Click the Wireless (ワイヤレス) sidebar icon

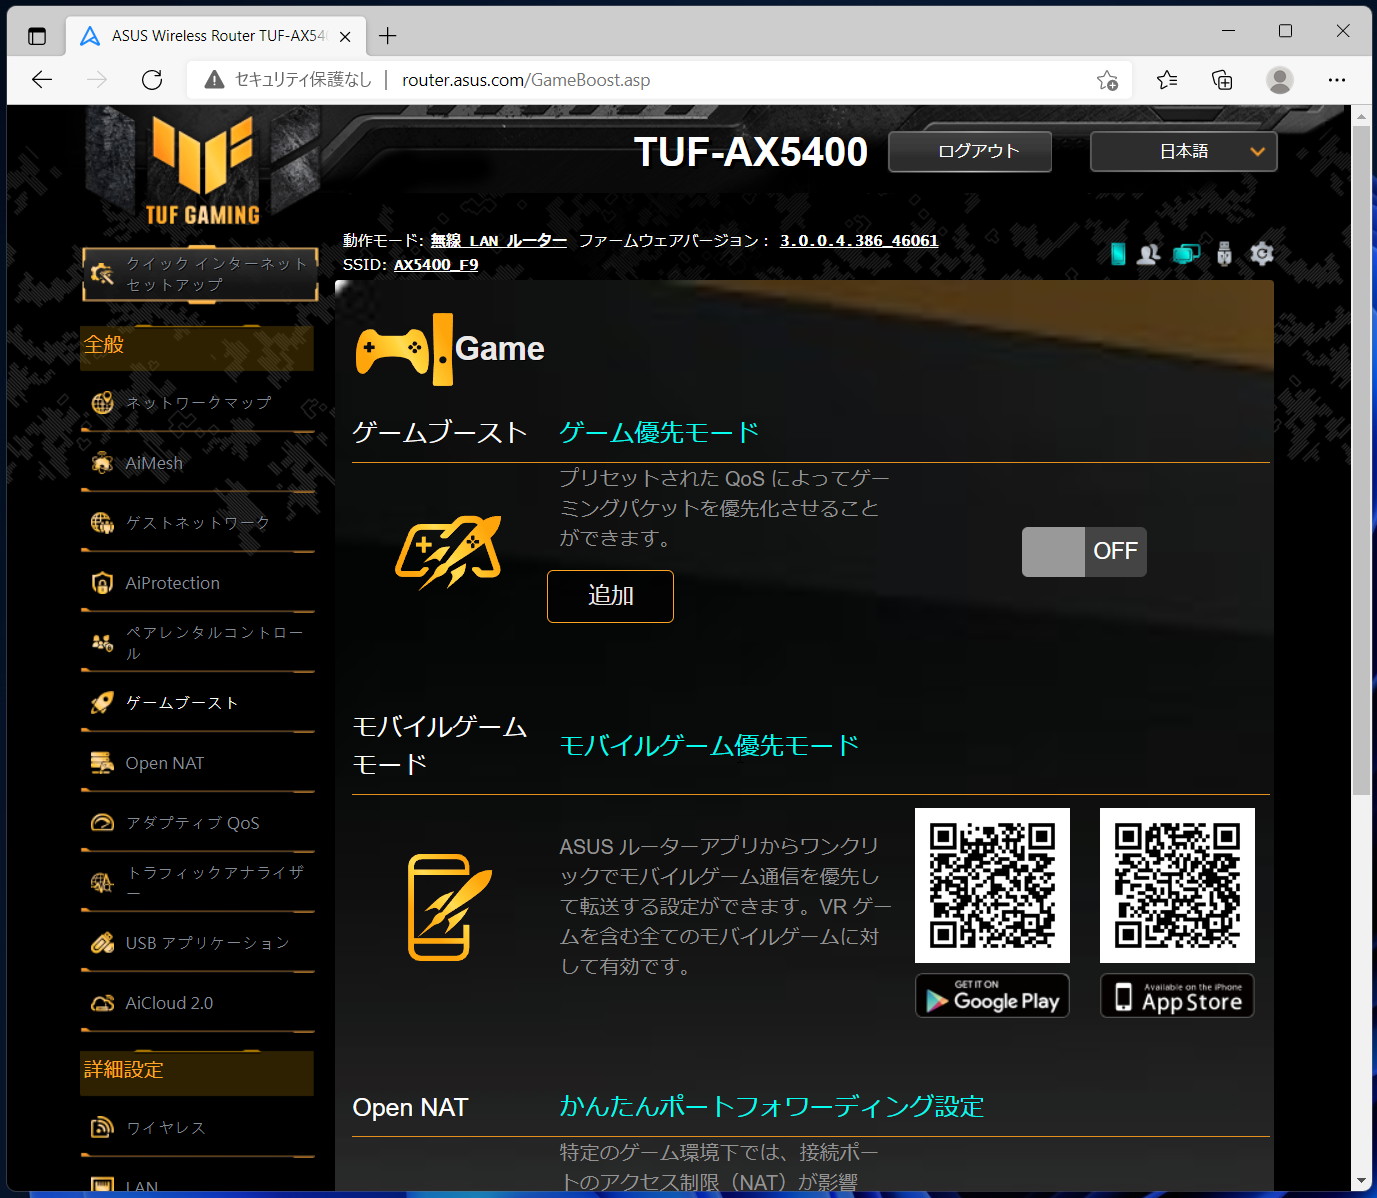coord(102,1128)
